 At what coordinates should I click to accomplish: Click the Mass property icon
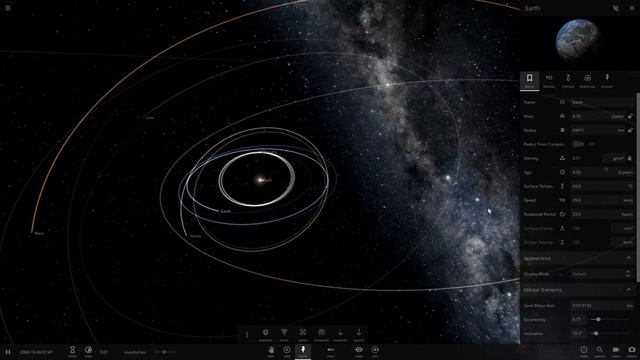click(562, 116)
